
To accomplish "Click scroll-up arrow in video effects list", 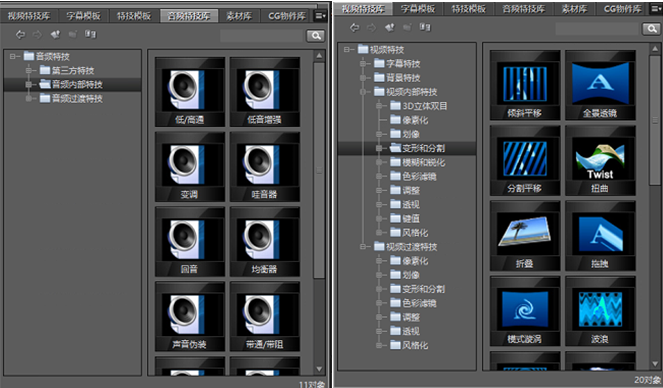I will tap(655, 49).
